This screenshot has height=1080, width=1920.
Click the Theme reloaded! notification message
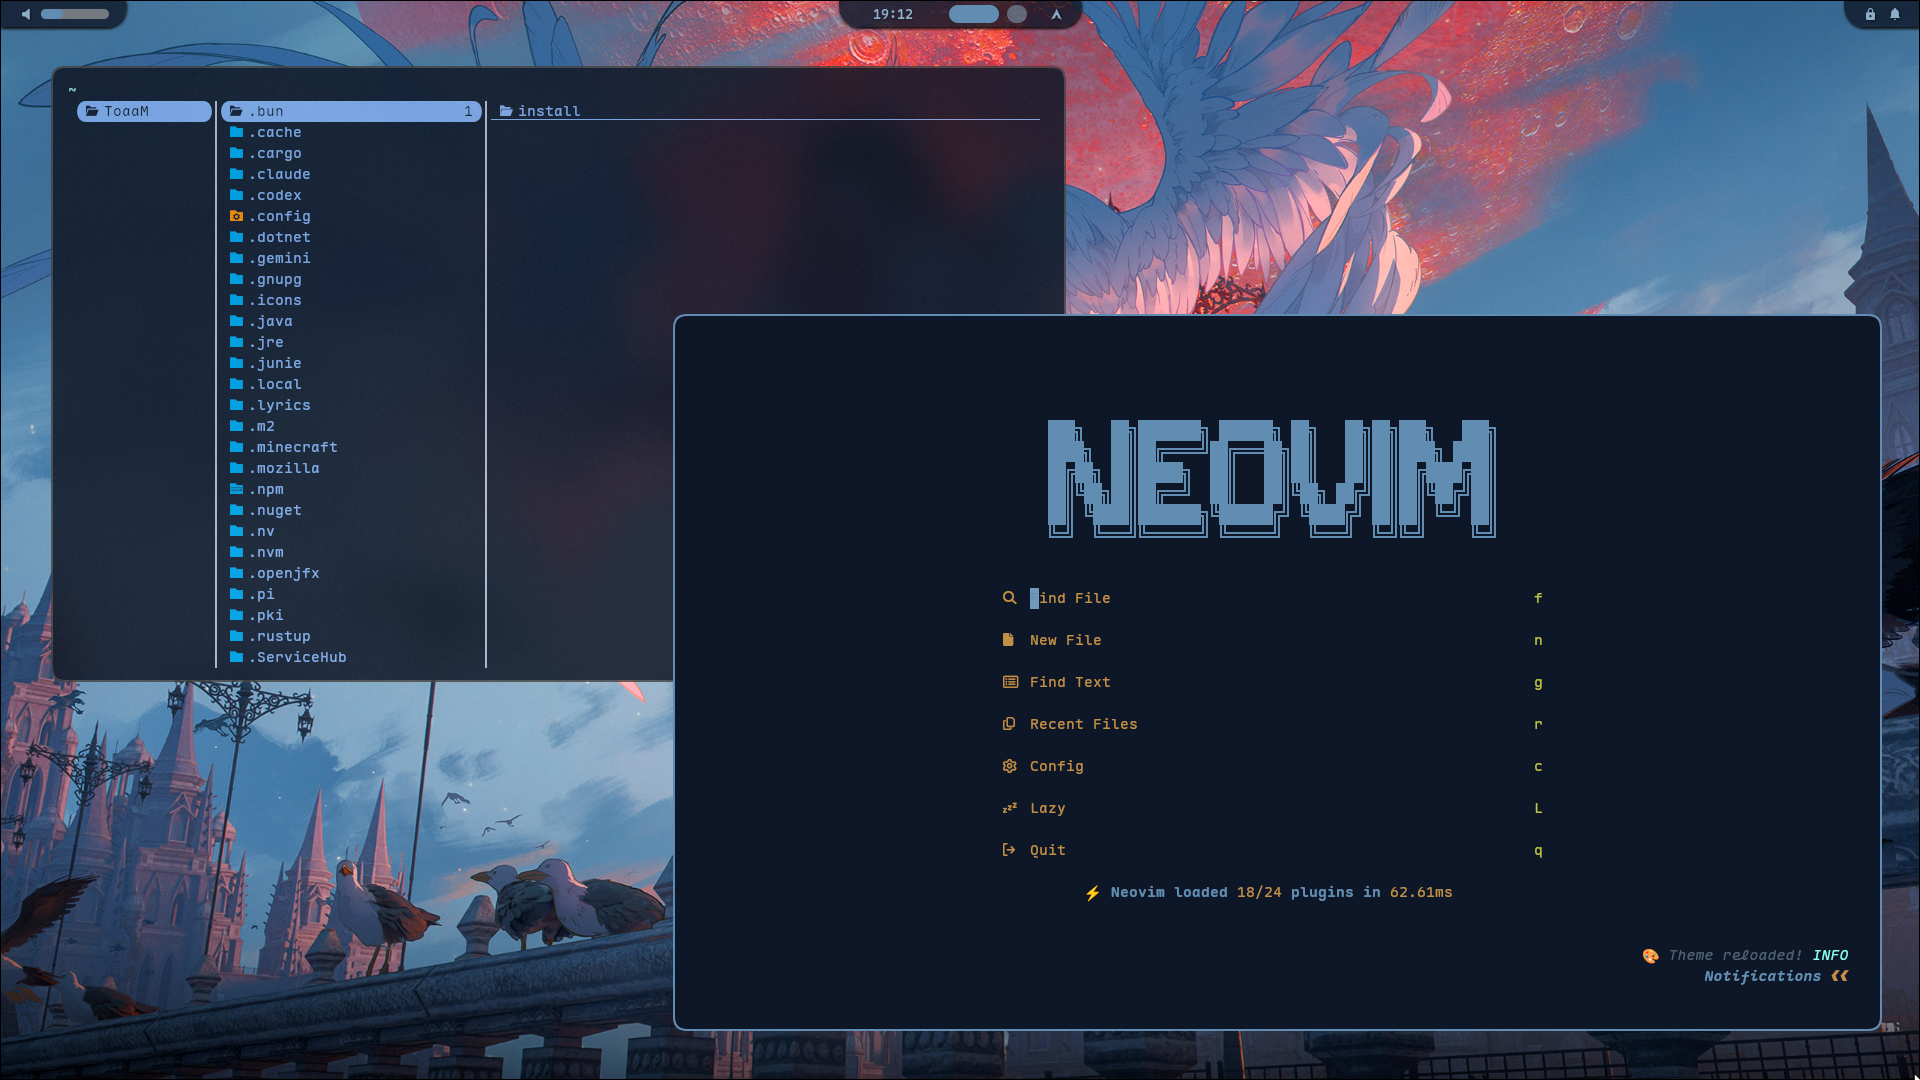[x=1735, y=955]
